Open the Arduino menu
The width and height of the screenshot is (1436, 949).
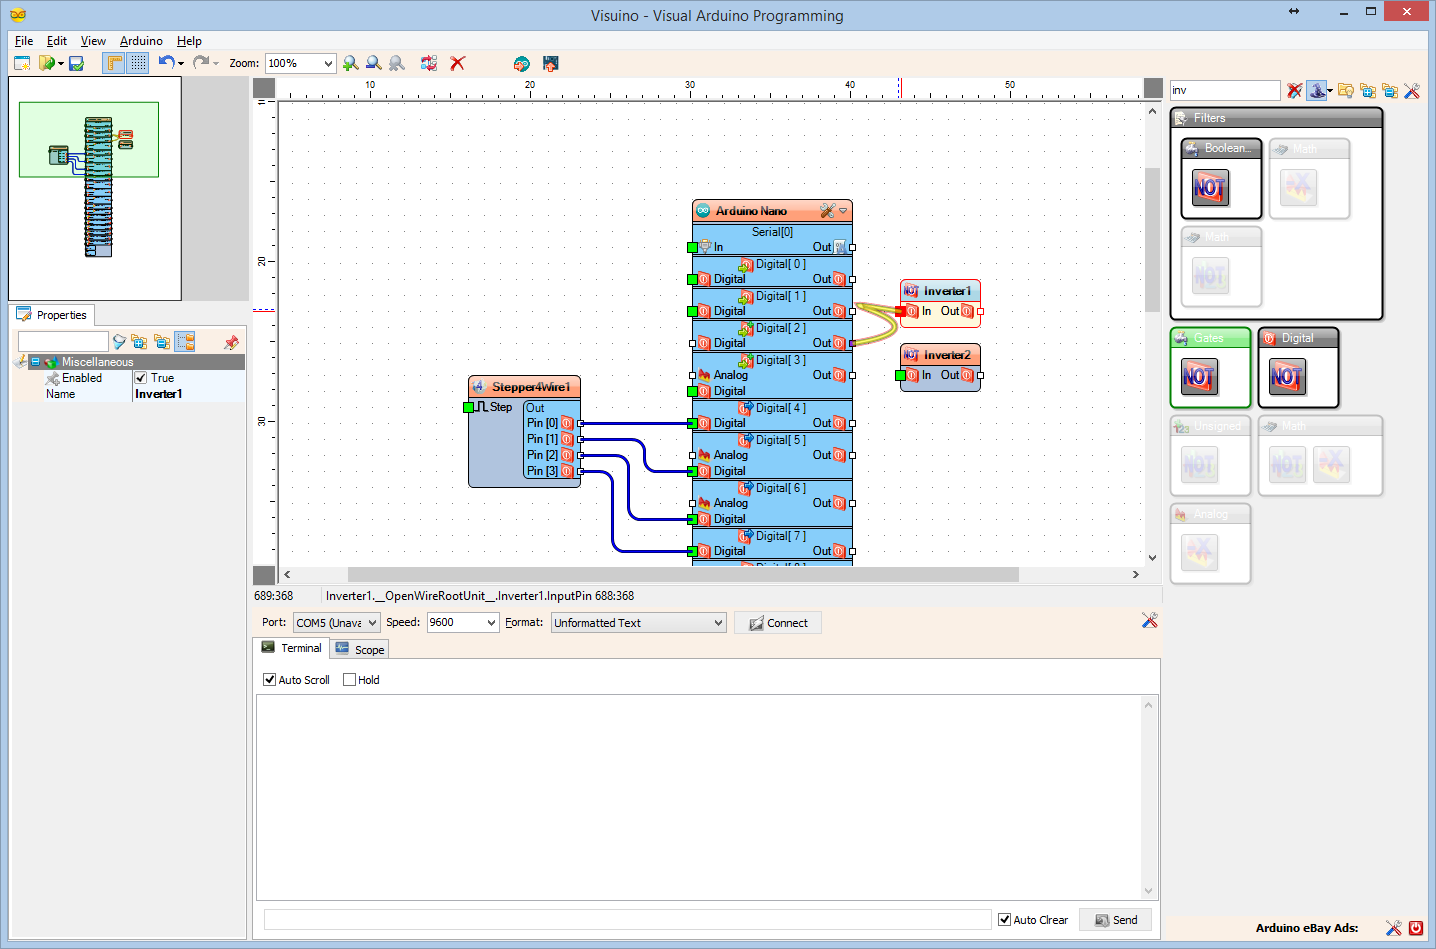[141, 41]
